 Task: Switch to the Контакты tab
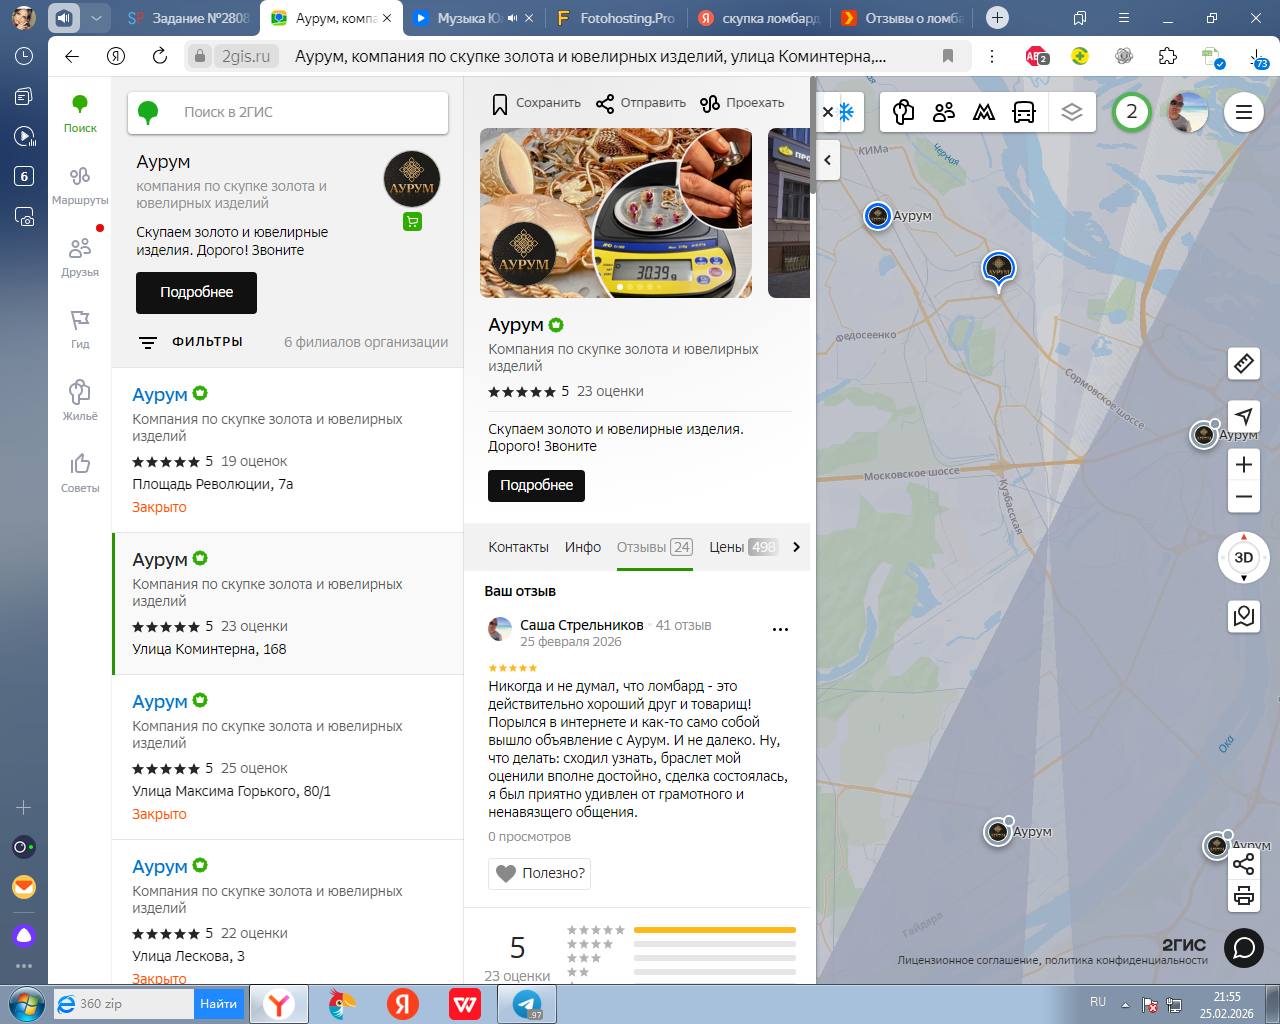[518, 547]
